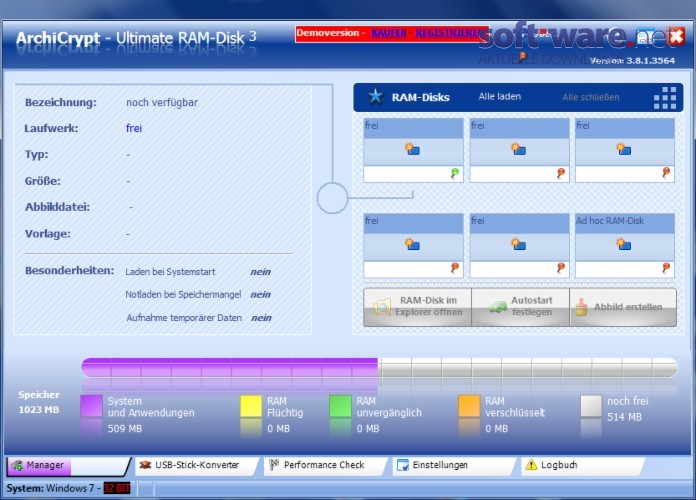Click Alle laden to load all RAM disks
The height and width of the screenshot is (500, 696).
[x=499, y=96]
